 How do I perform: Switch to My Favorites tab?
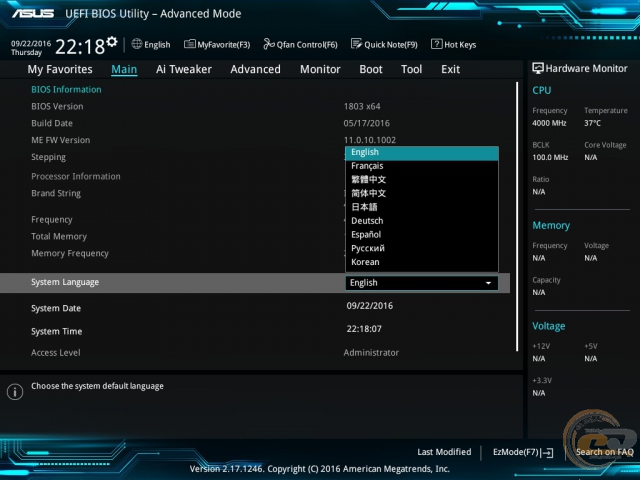coord(60,69)
